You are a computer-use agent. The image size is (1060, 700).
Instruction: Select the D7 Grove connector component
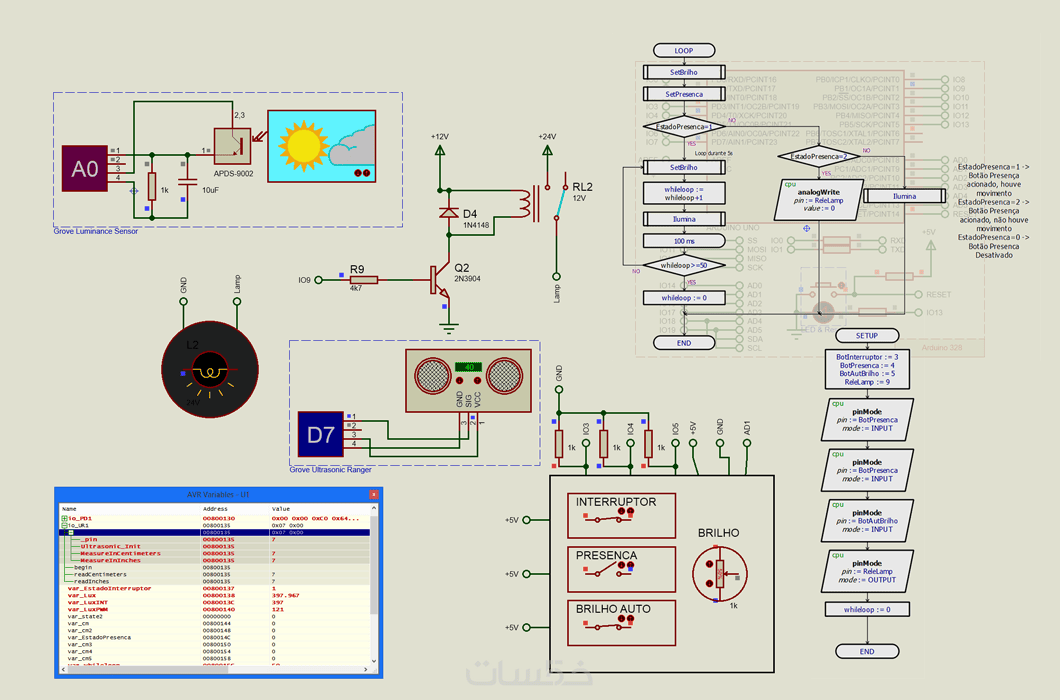[320, 434]
